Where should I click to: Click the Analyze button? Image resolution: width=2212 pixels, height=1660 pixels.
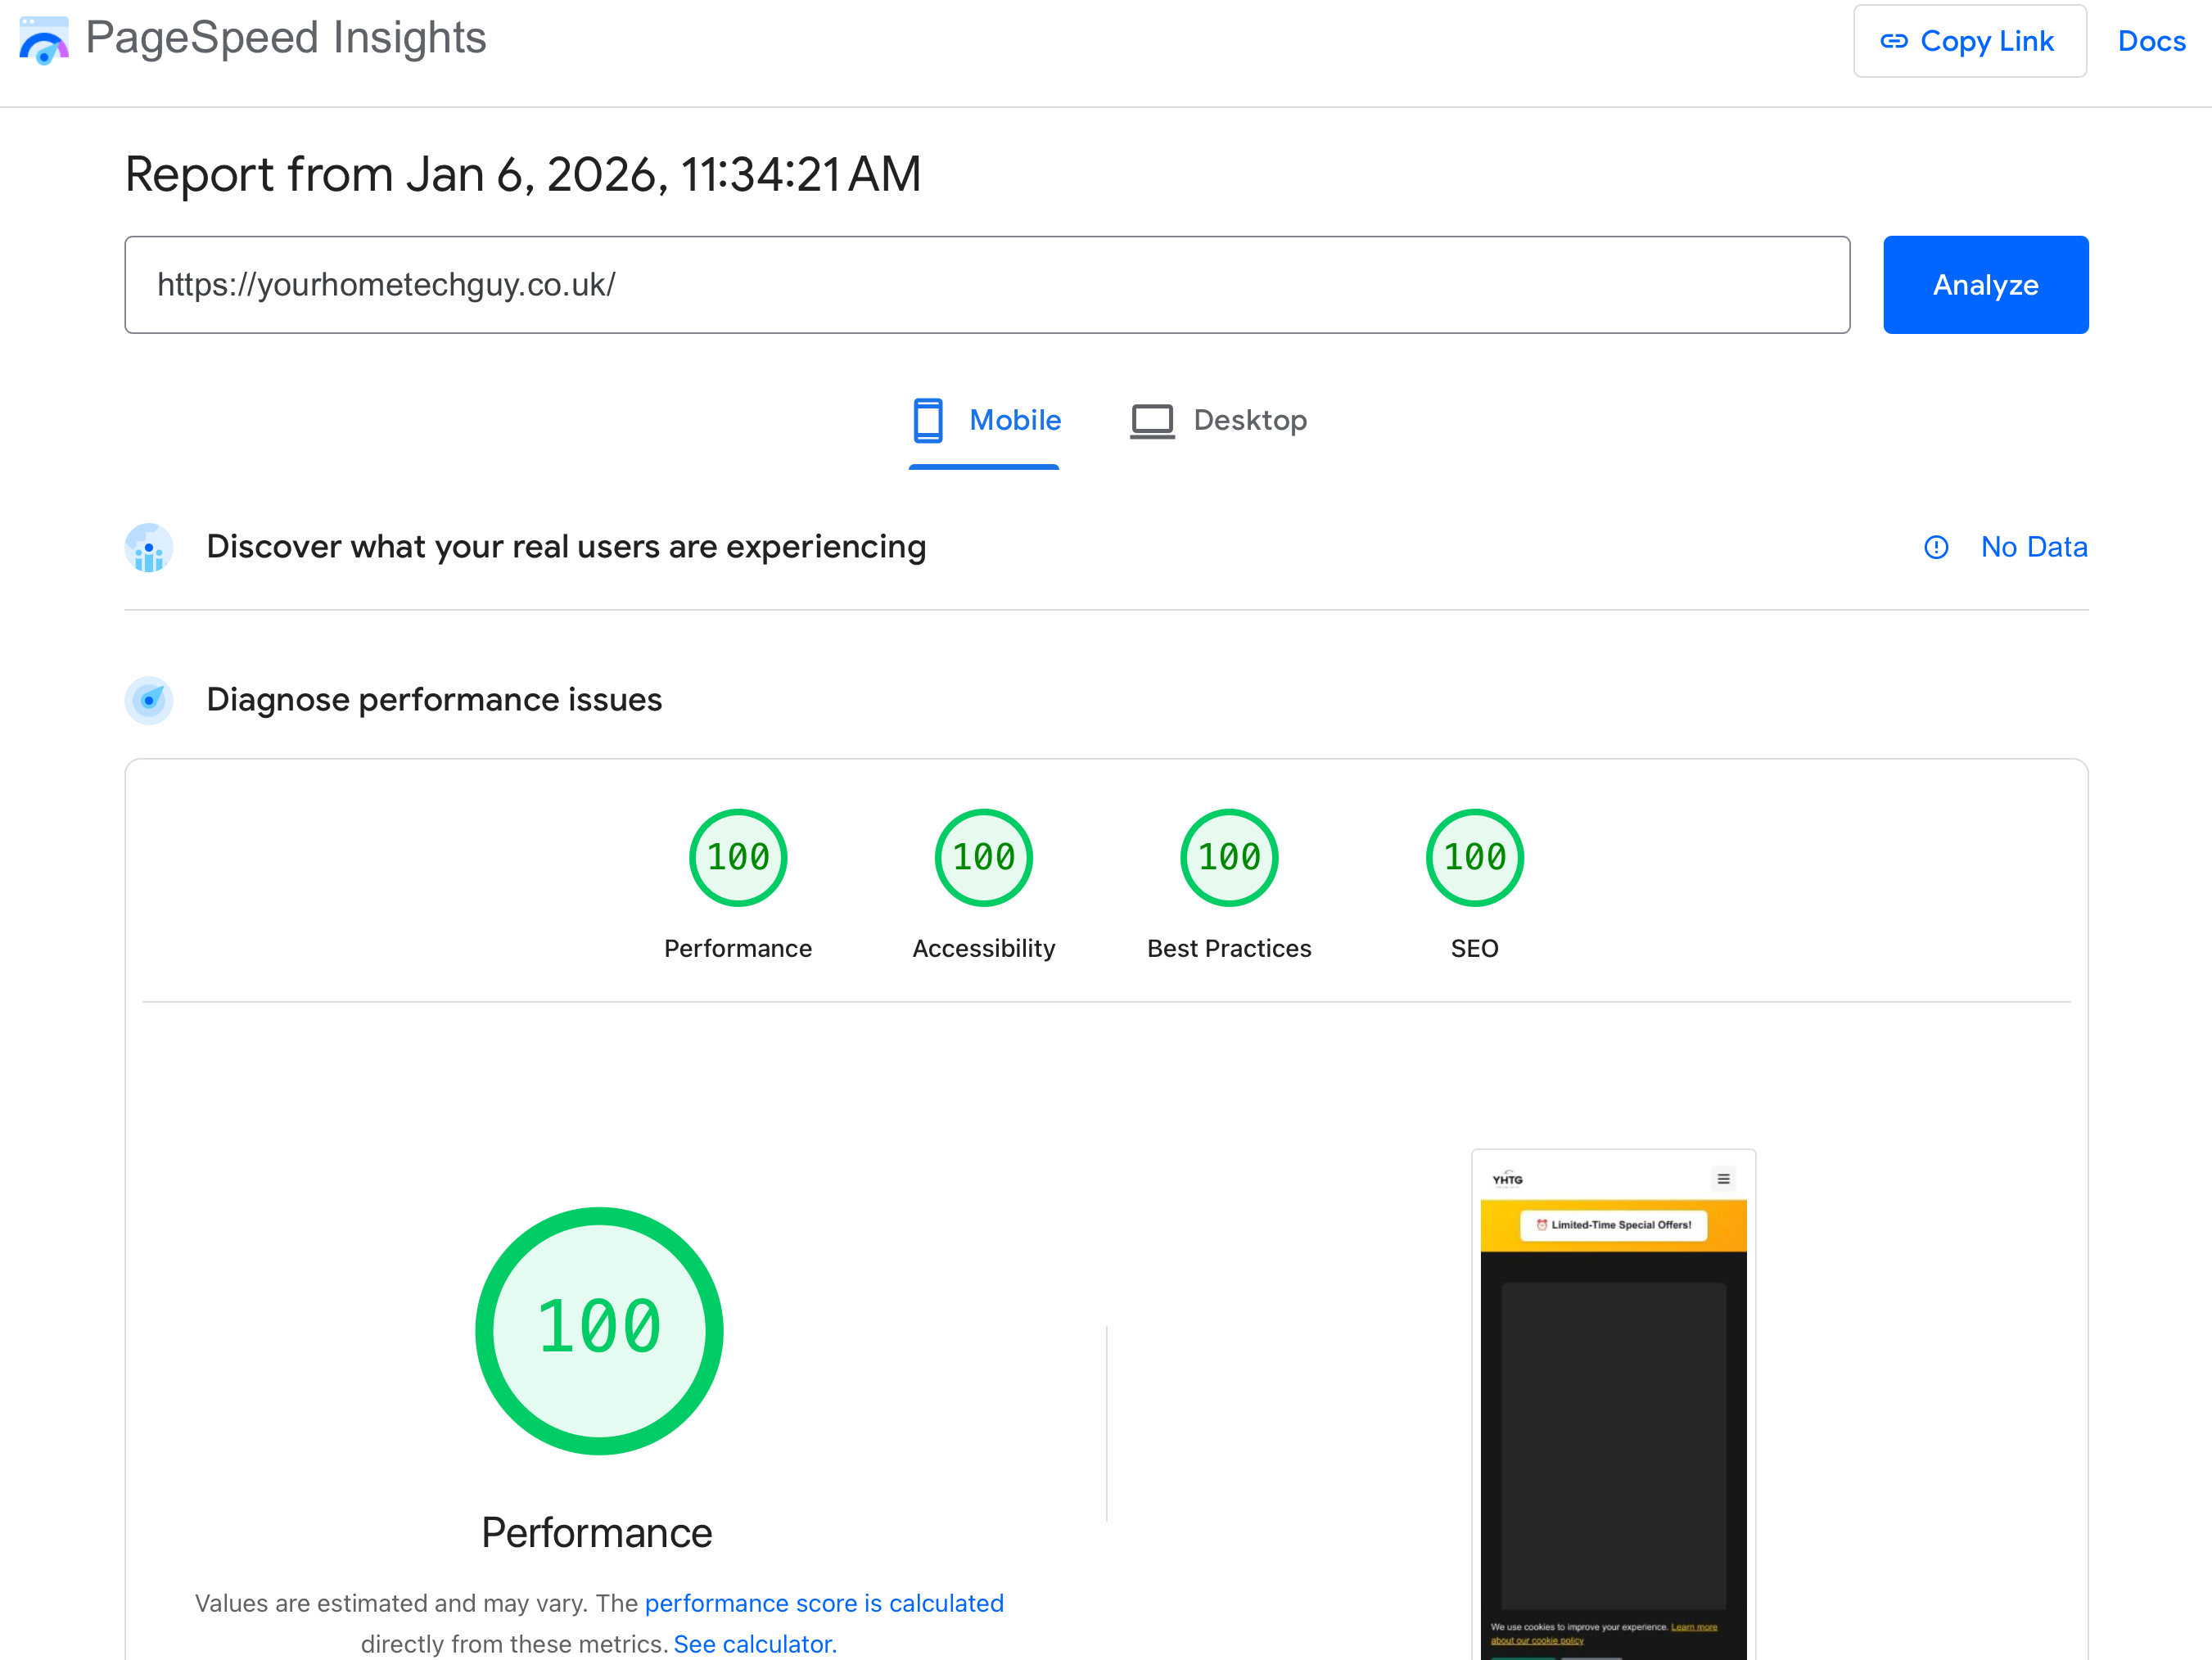[1985, 284]
